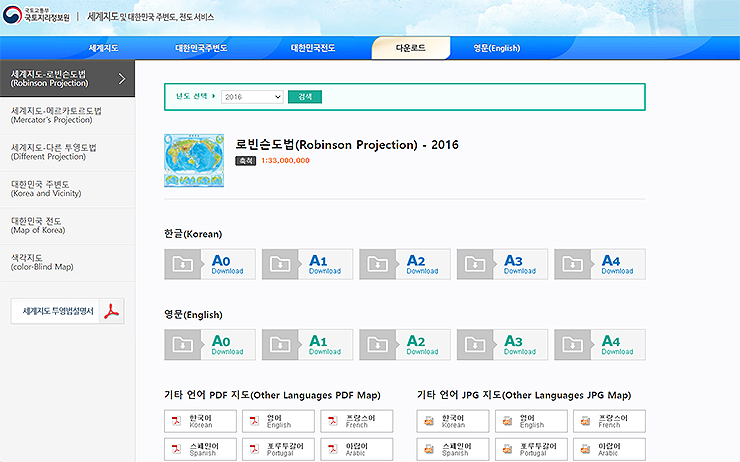Open the 대한민국전도 navigation tab
The image size is (740, 462).
(313, 48)
